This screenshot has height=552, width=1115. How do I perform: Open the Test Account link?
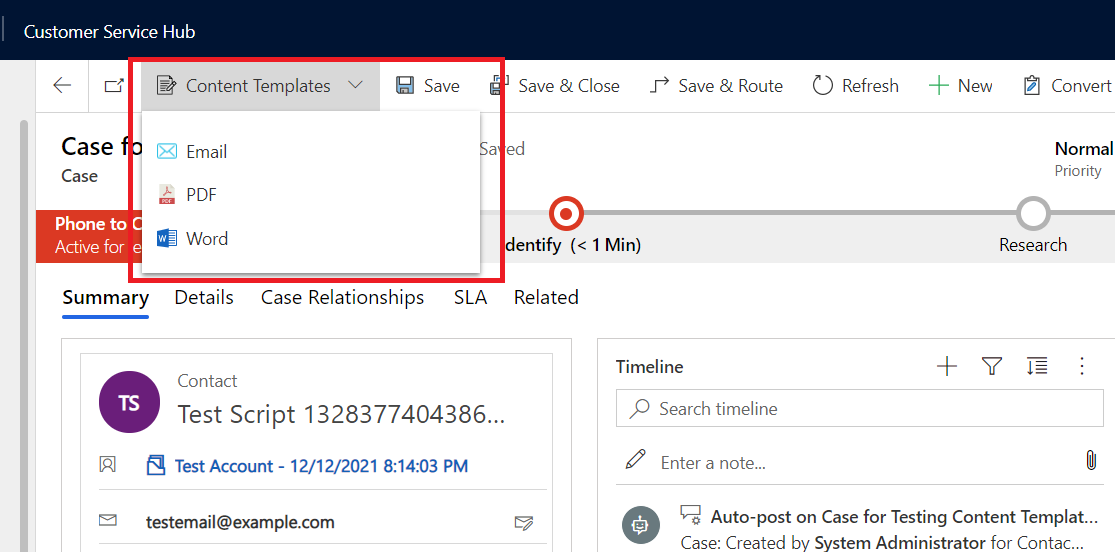[320, 466]
